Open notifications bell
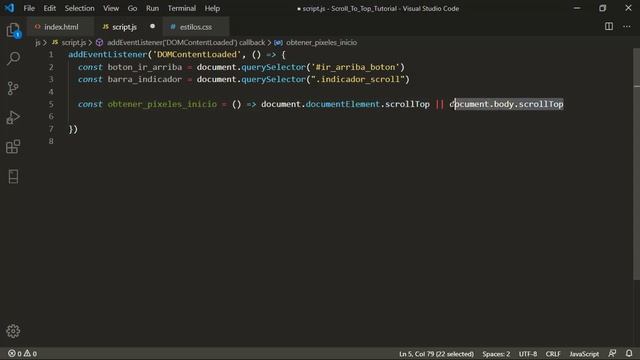This screenshot has height=360, width=640. tap(629, 353)
